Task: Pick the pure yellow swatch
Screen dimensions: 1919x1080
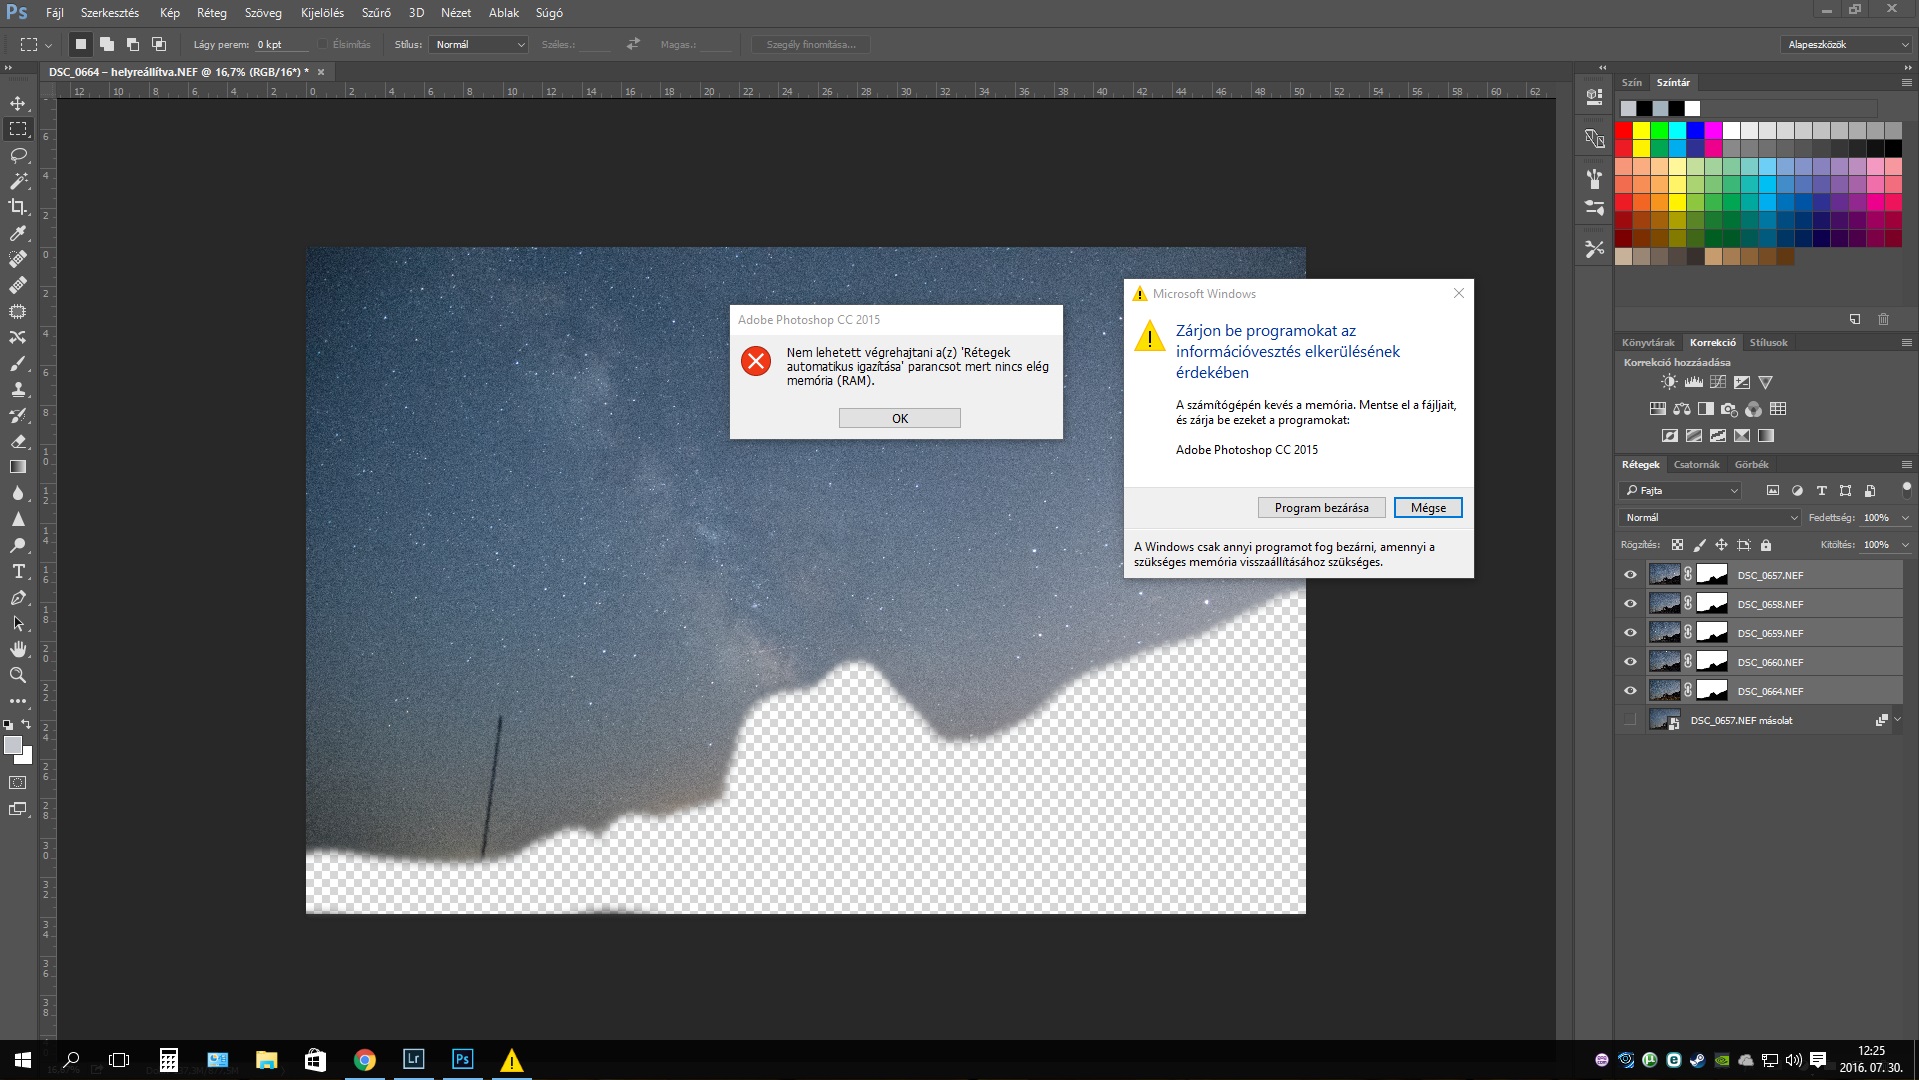Action: coord(1642,131)
